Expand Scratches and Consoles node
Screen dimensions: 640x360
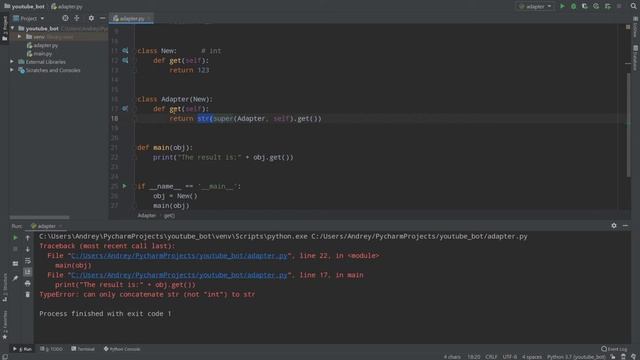point(12,70)
